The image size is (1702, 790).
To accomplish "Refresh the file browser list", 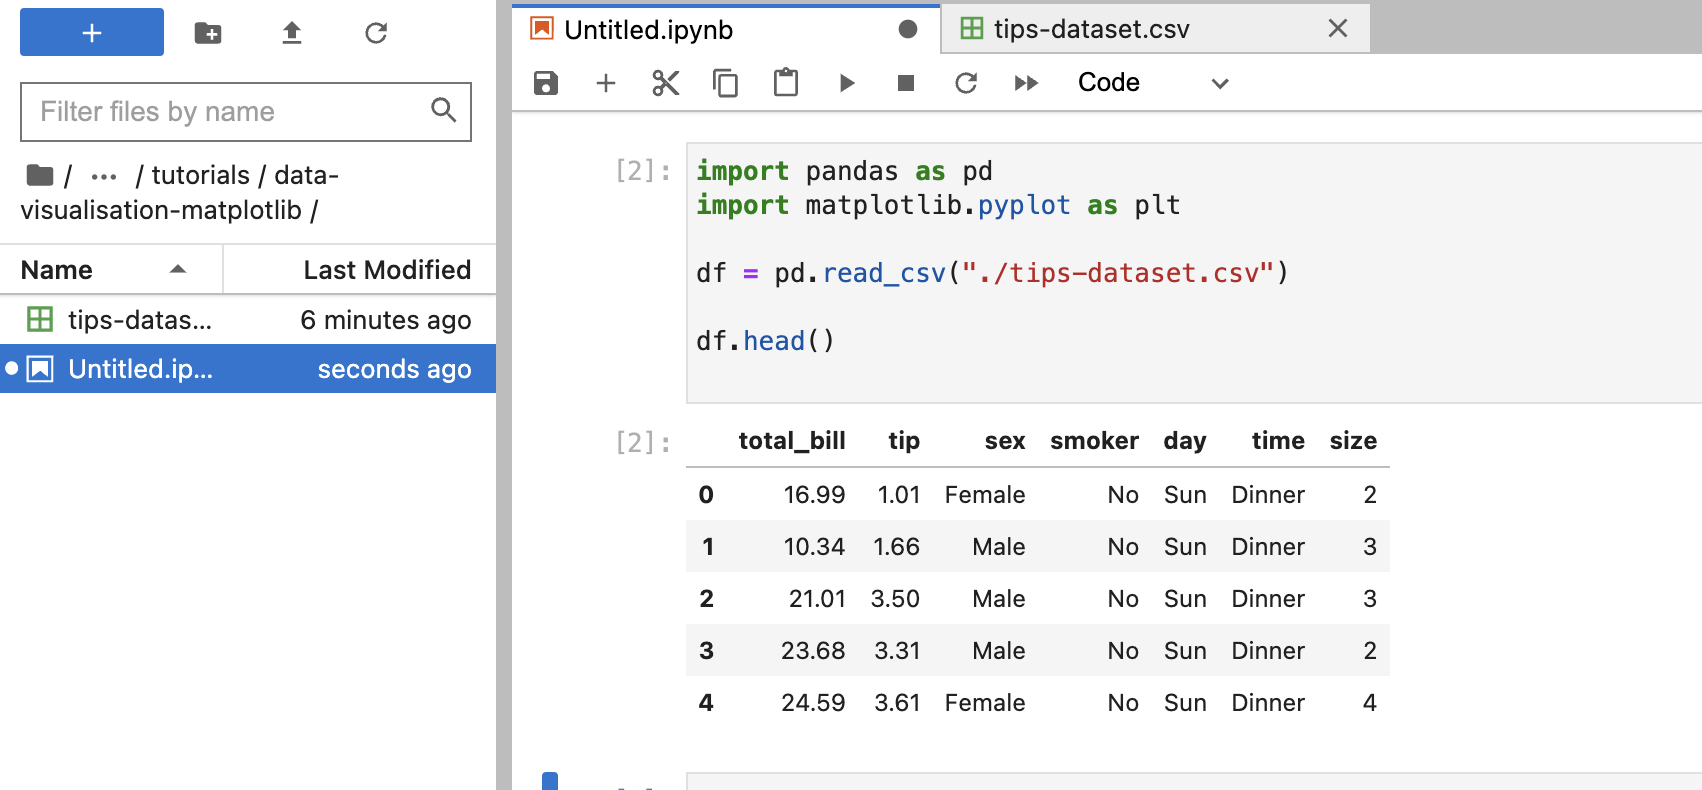I will [x=376, y=33].
